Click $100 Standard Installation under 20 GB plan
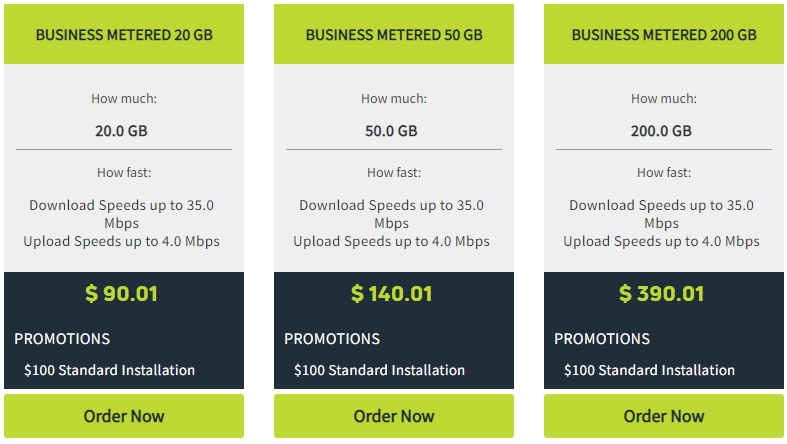The width and height of the screenshot is (787, 444). [109, 370]
